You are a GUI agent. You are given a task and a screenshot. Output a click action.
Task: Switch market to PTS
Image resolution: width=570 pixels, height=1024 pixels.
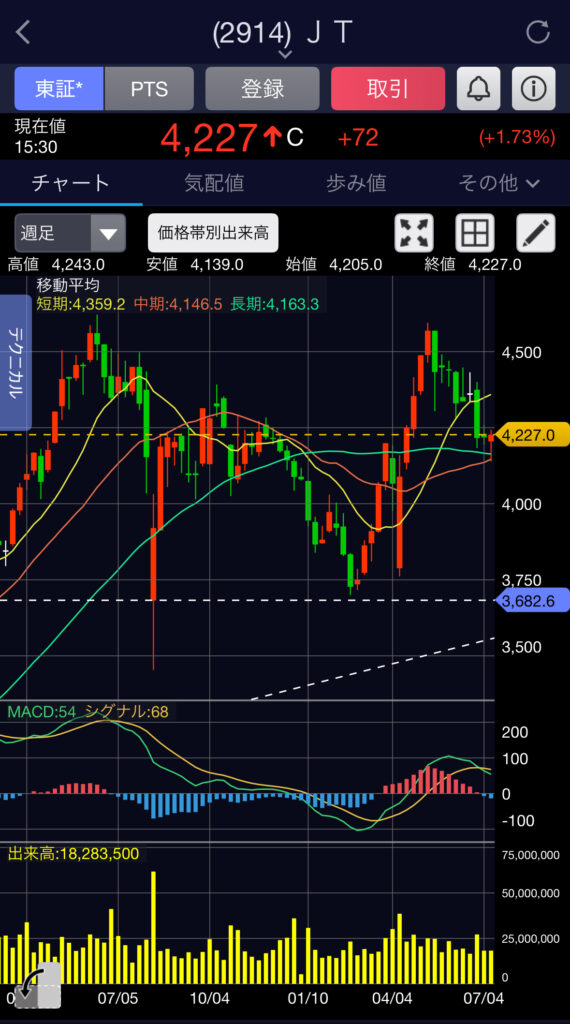pos(149,89)
